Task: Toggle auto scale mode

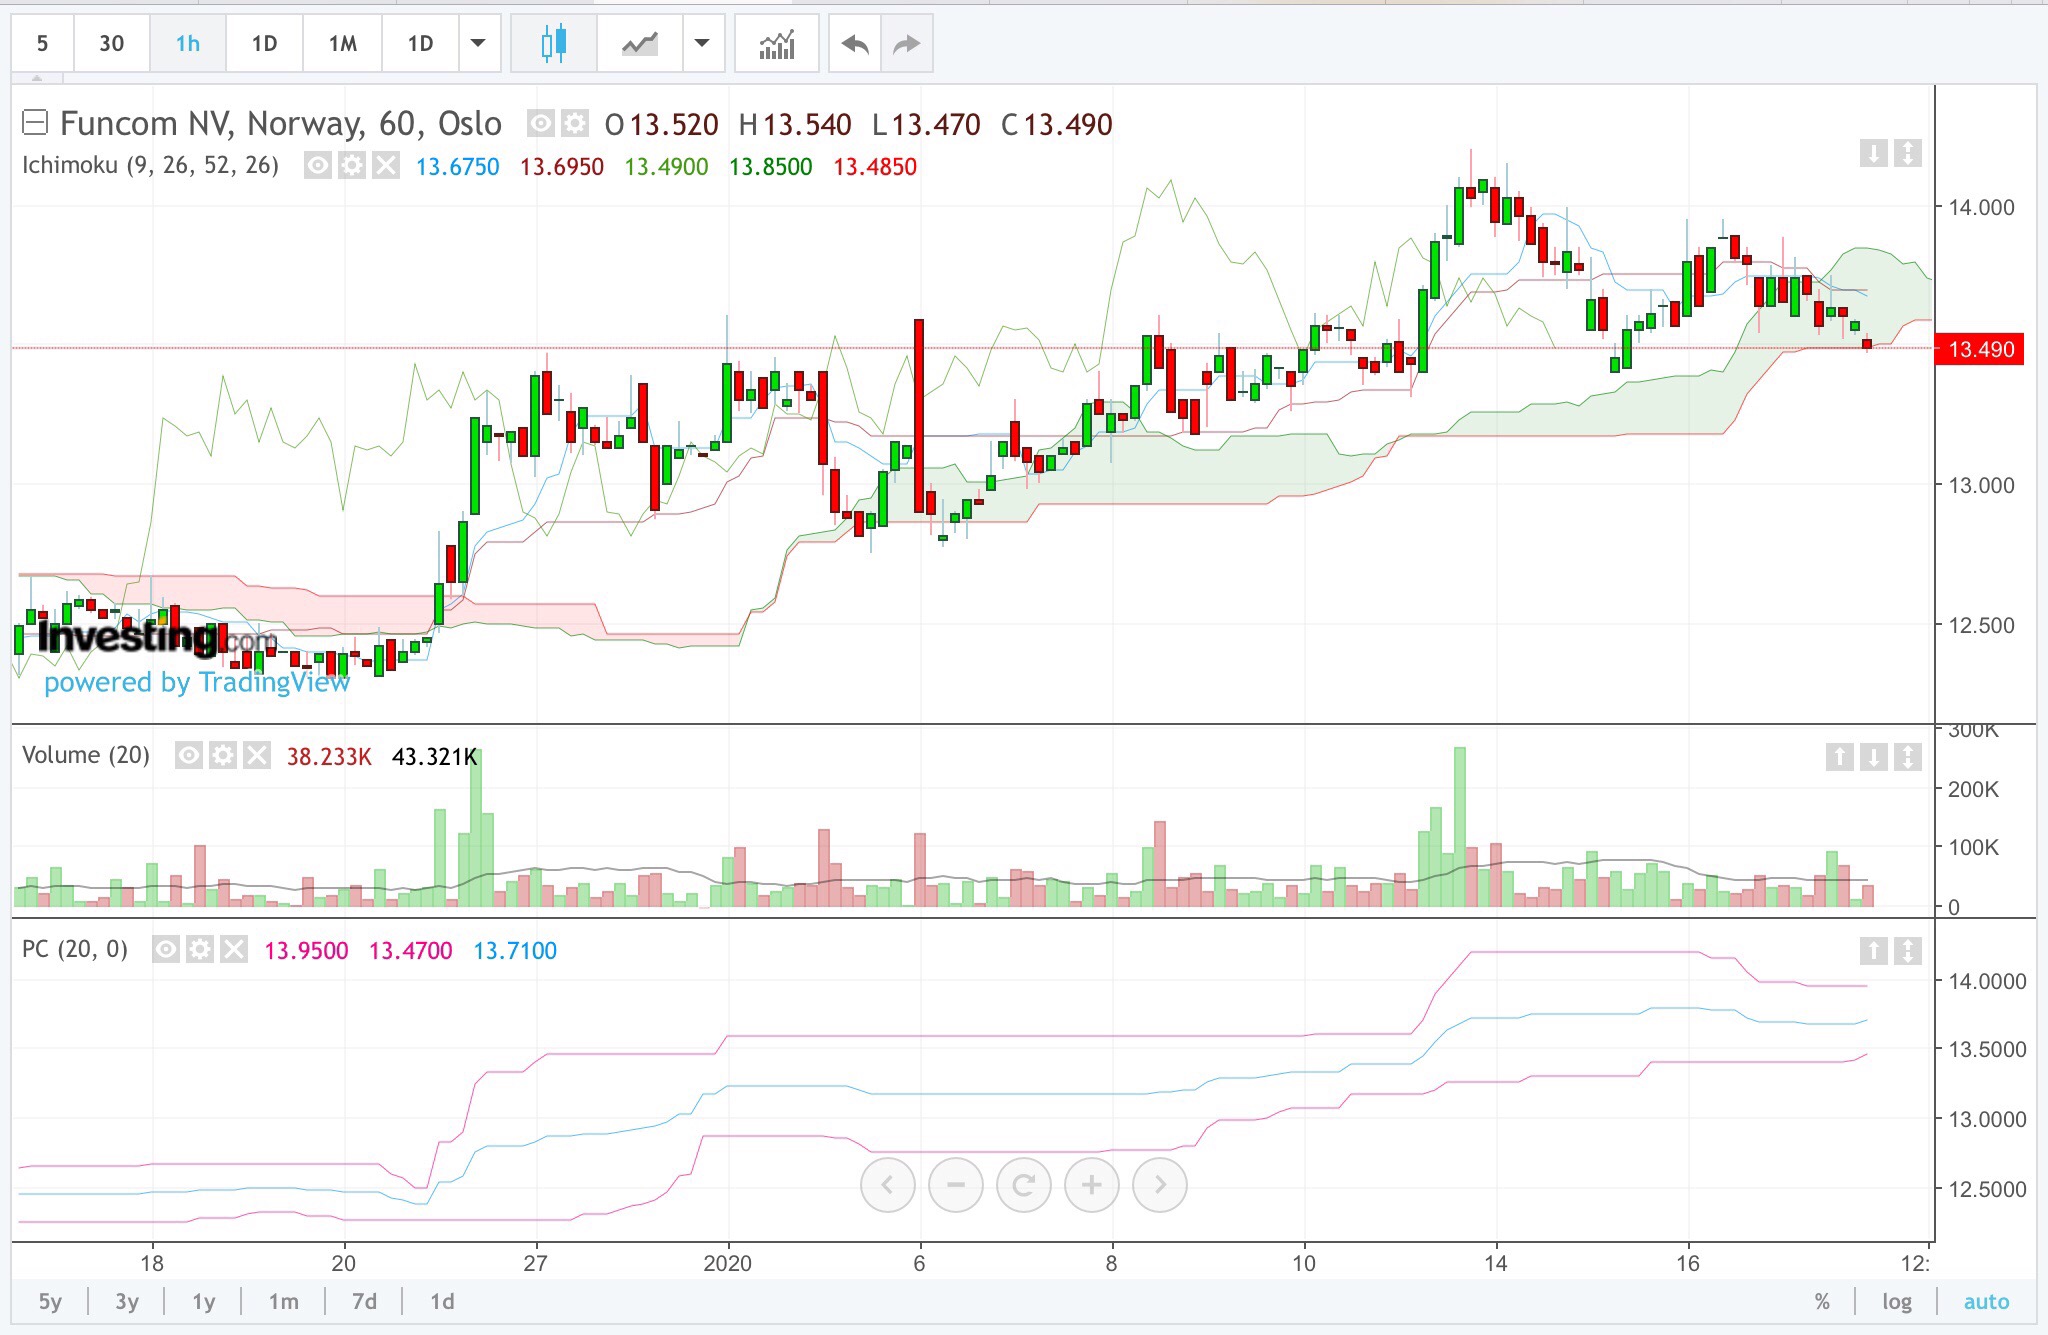Action: click(1986, 1301)
